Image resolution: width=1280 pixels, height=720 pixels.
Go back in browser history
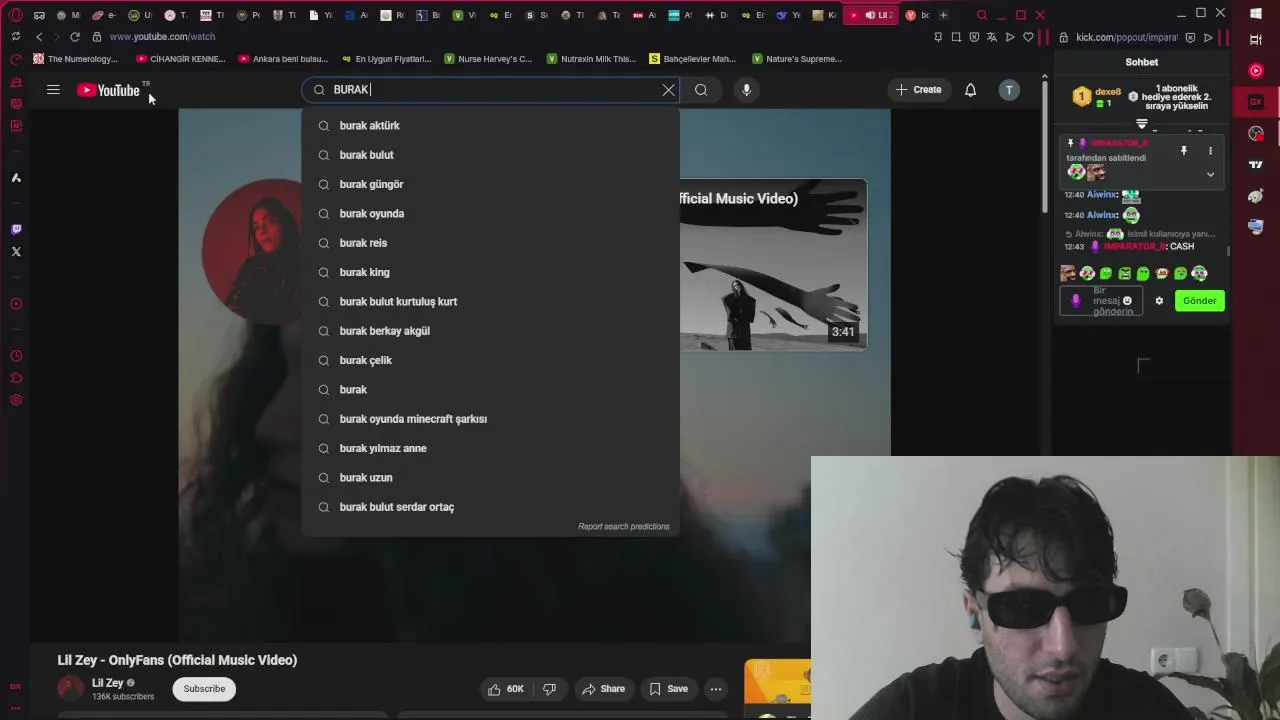pyautogui.click(x=39, y=37)
